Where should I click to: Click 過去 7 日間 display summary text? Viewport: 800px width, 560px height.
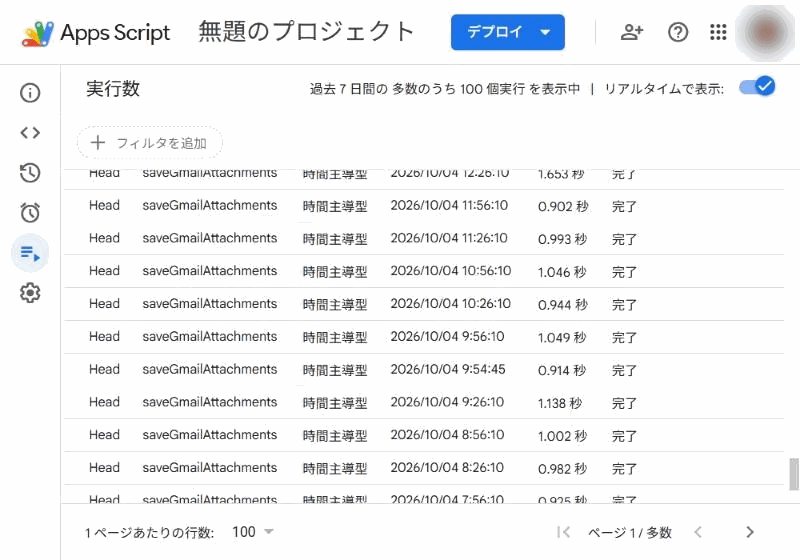[x=445, y=89]
